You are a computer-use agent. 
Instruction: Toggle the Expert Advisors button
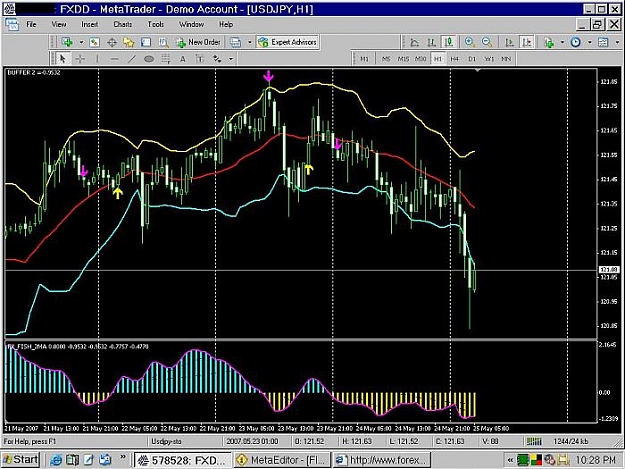coord(287,42)
